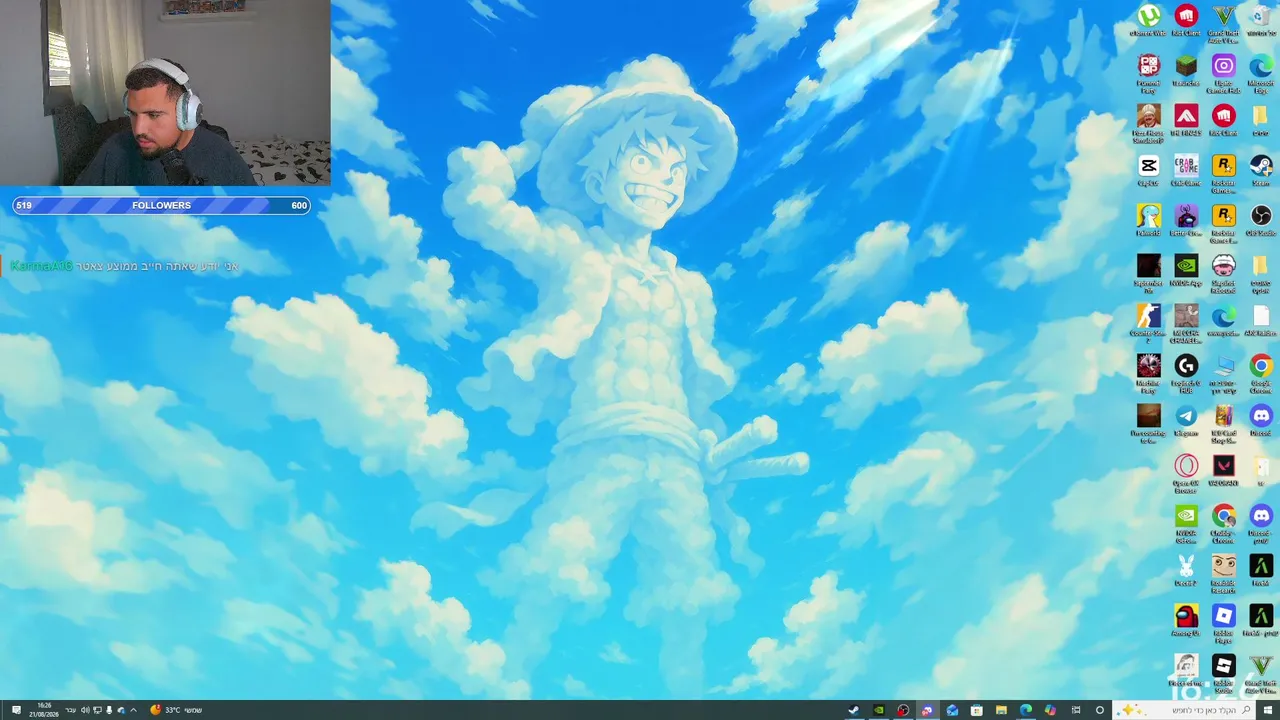Open the NVIDIA GeForce desktop shortcut
This screenshot has height=720, width=1280.
click(1186, 522)
